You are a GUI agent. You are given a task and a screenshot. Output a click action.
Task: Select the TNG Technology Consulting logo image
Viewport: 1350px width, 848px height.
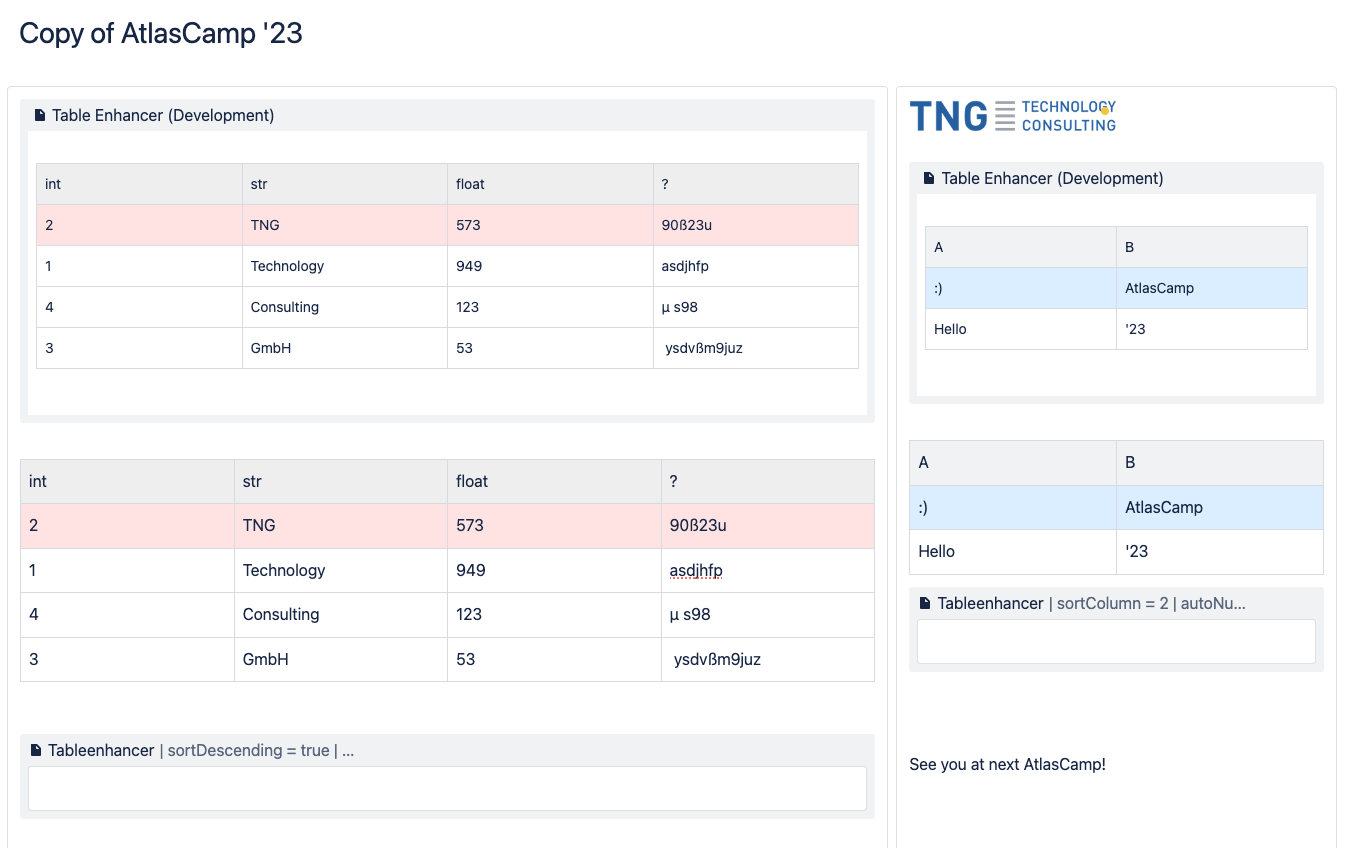1012,116
